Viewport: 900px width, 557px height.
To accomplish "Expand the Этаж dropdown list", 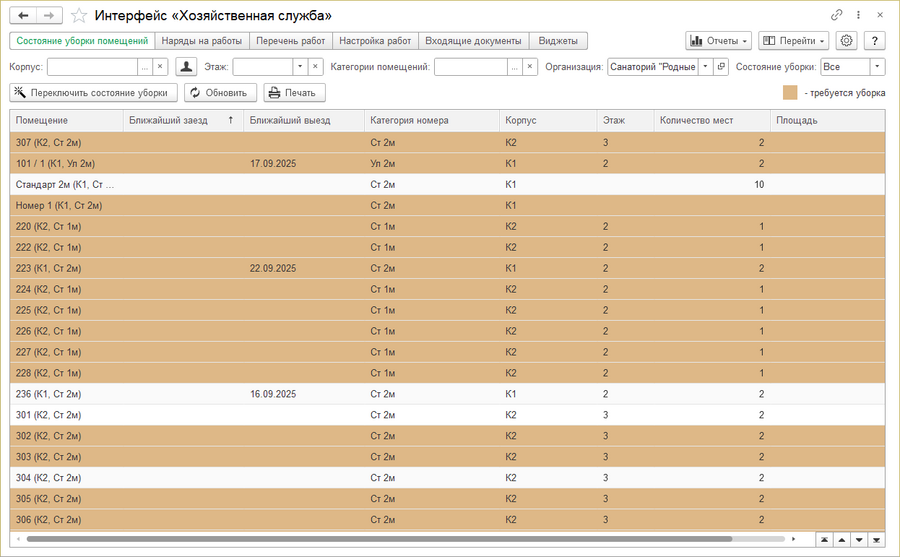I will pyautogui.click(x=299, y=67).
